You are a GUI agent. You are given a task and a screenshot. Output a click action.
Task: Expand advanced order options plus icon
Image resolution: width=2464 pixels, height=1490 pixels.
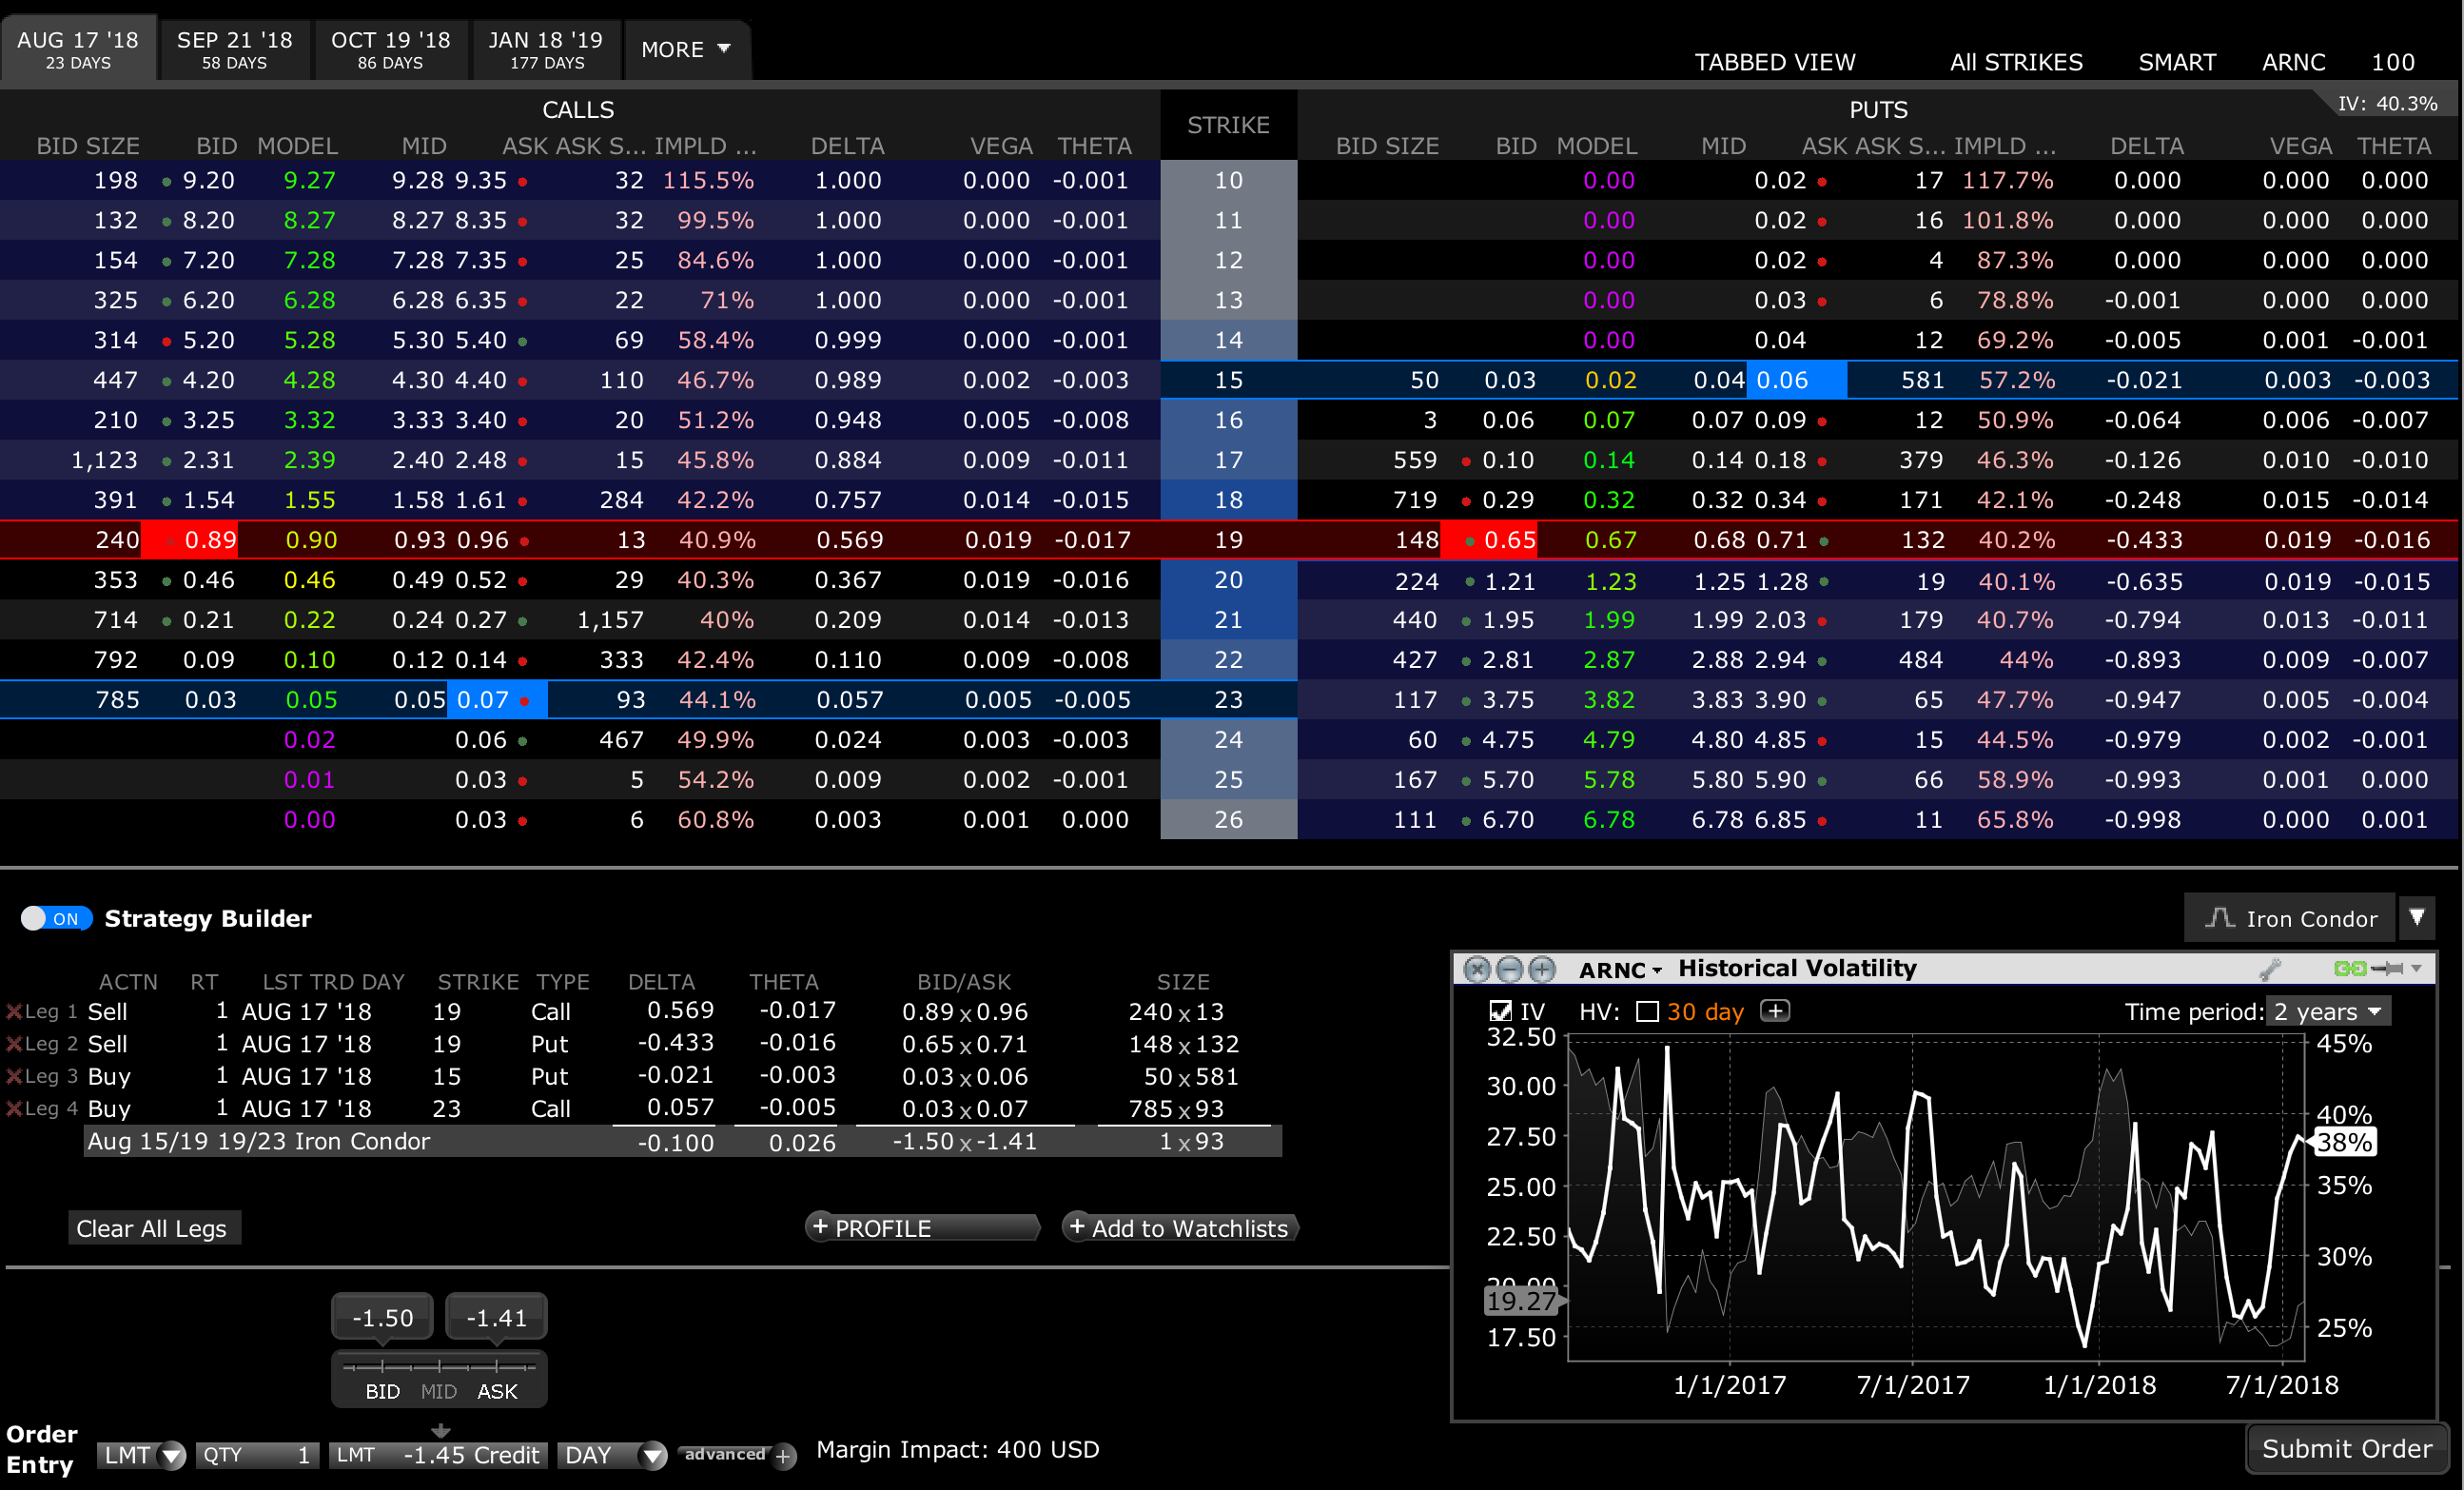click(x=785, y=1456)
